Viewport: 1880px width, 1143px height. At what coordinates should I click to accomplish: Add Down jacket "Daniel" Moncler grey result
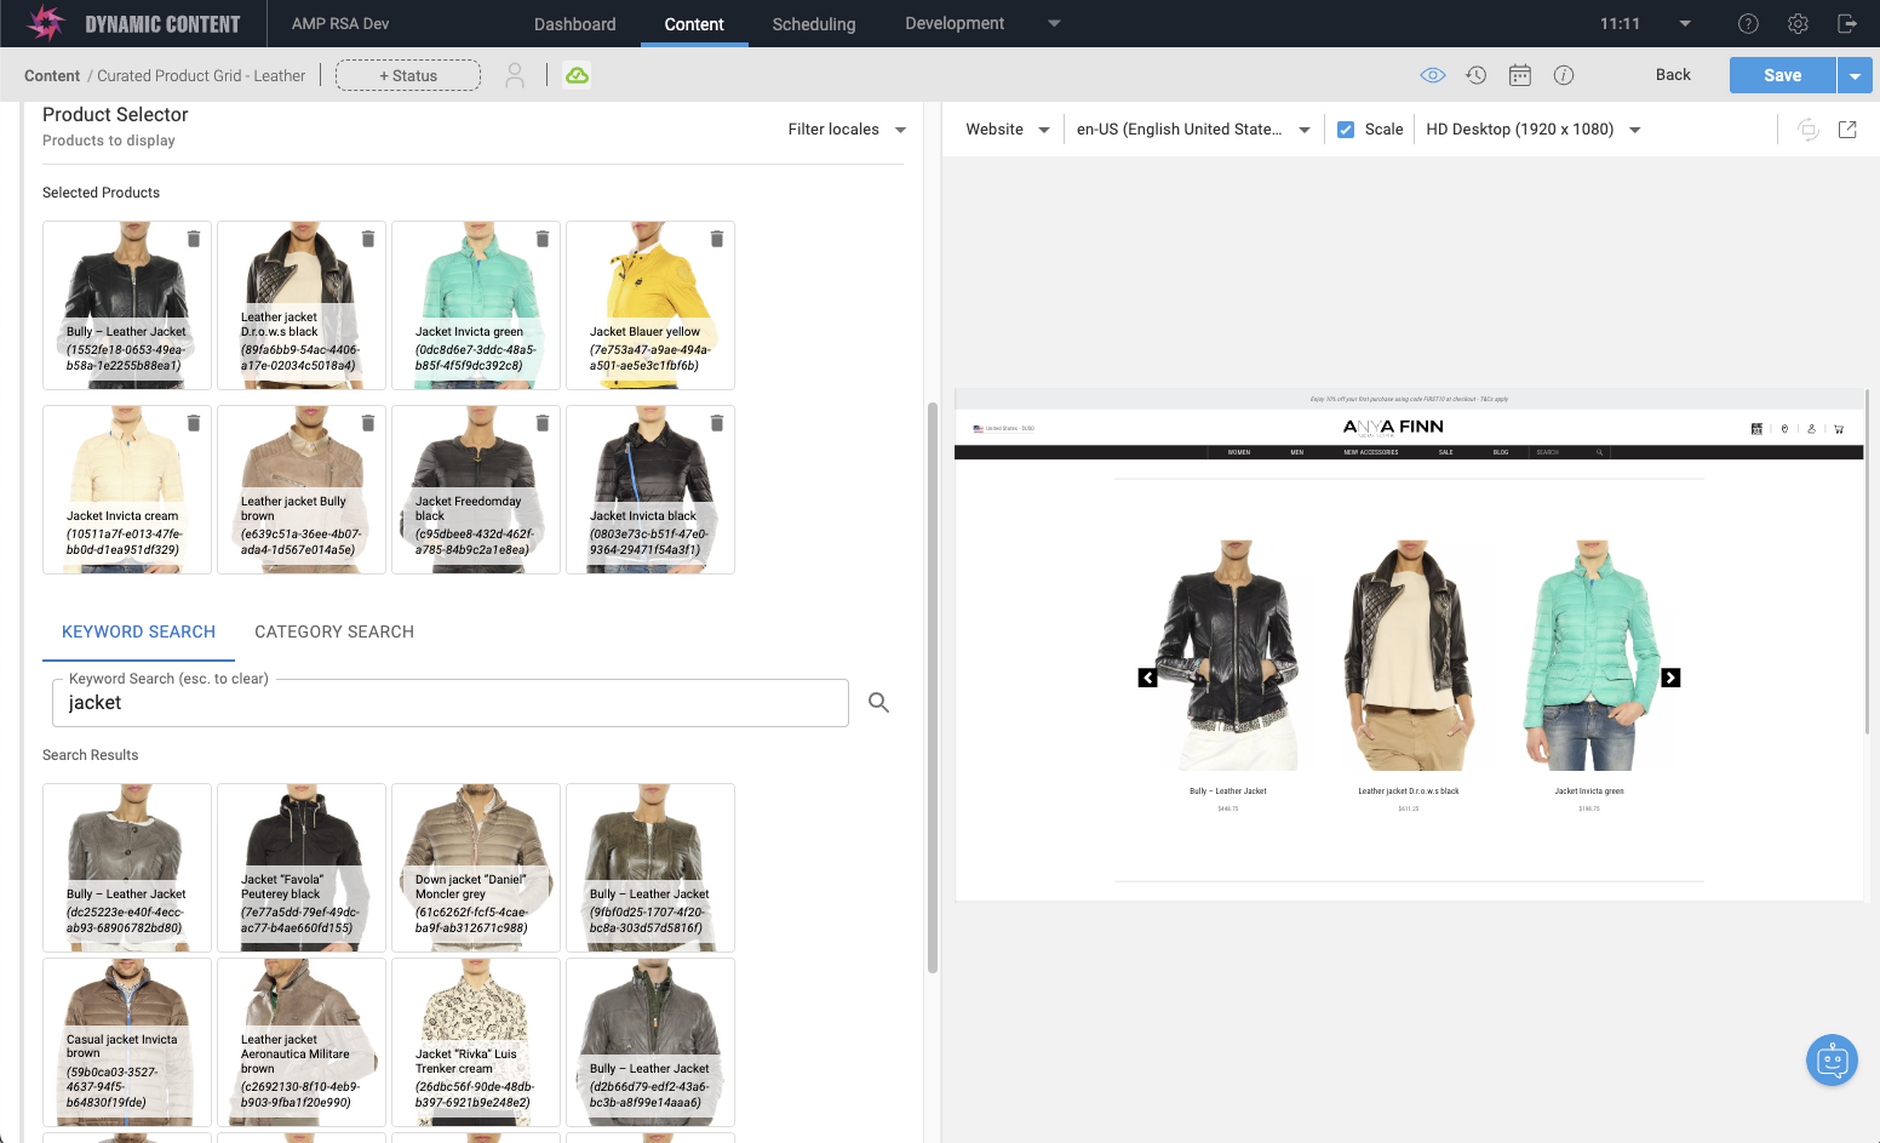click(x=476, y=868)
